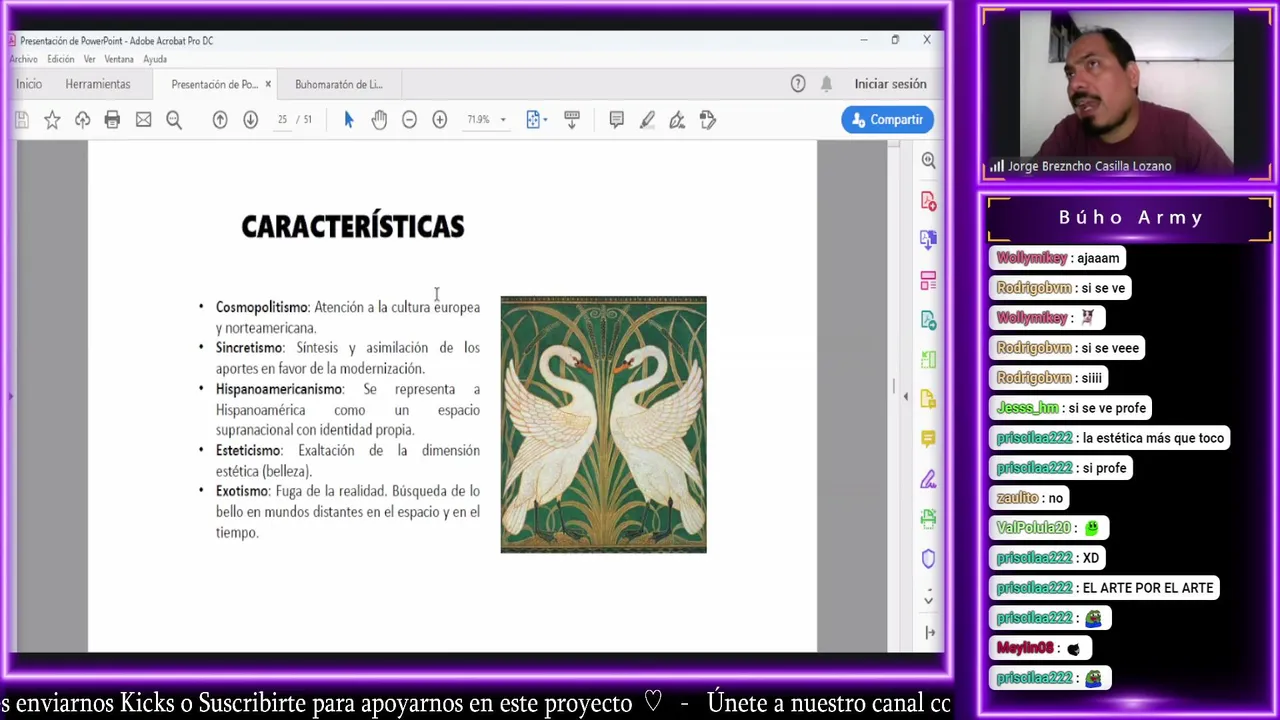
Task: Click the Jorge Brezncho webcam feed
Action: [x=1127, y=95]
